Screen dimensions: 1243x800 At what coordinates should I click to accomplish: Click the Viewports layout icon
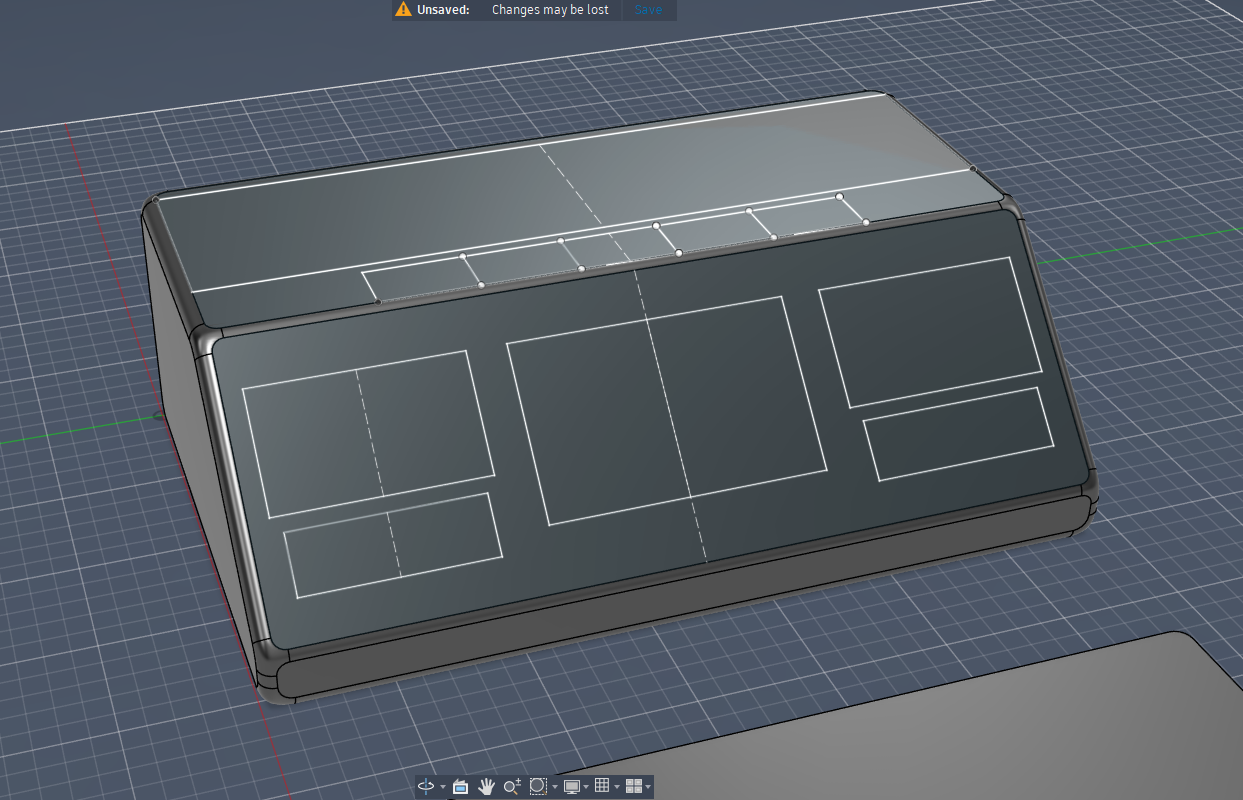(633, 787)
